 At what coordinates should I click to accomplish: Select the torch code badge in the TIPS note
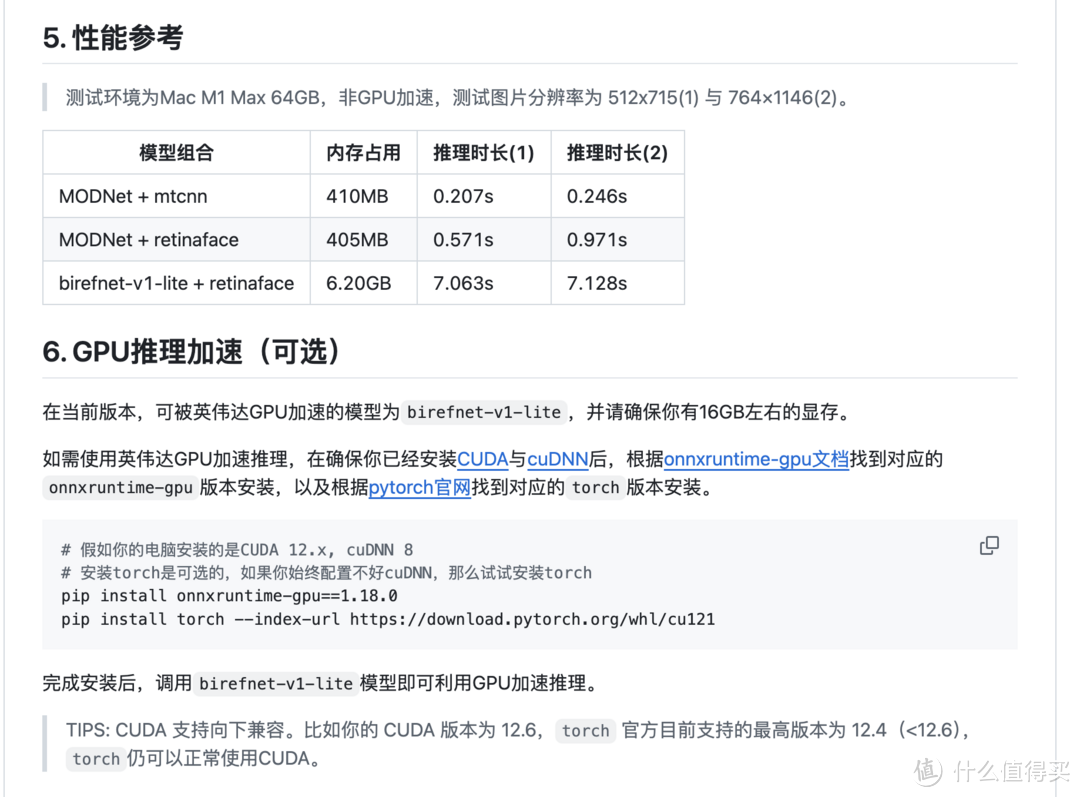coord(585,731)
